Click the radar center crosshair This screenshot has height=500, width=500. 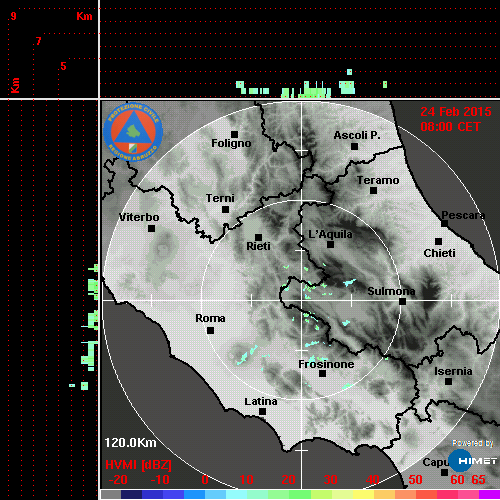point(302,300)
